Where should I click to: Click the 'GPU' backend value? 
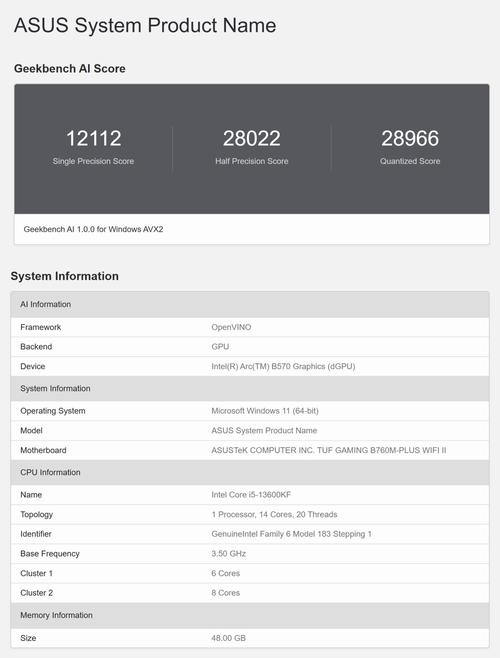click(x=220, y=347)
